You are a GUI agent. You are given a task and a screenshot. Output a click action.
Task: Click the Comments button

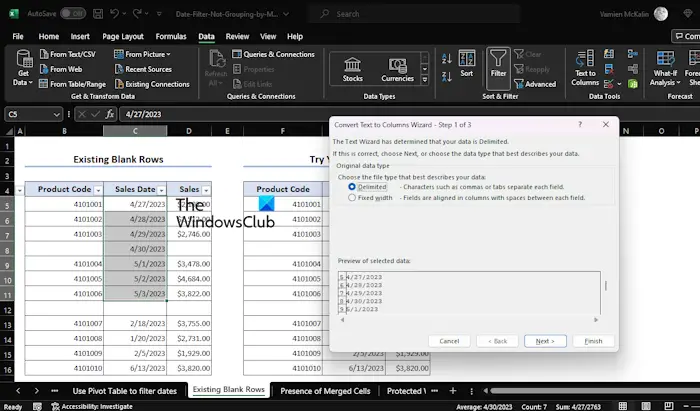(686, 36)
